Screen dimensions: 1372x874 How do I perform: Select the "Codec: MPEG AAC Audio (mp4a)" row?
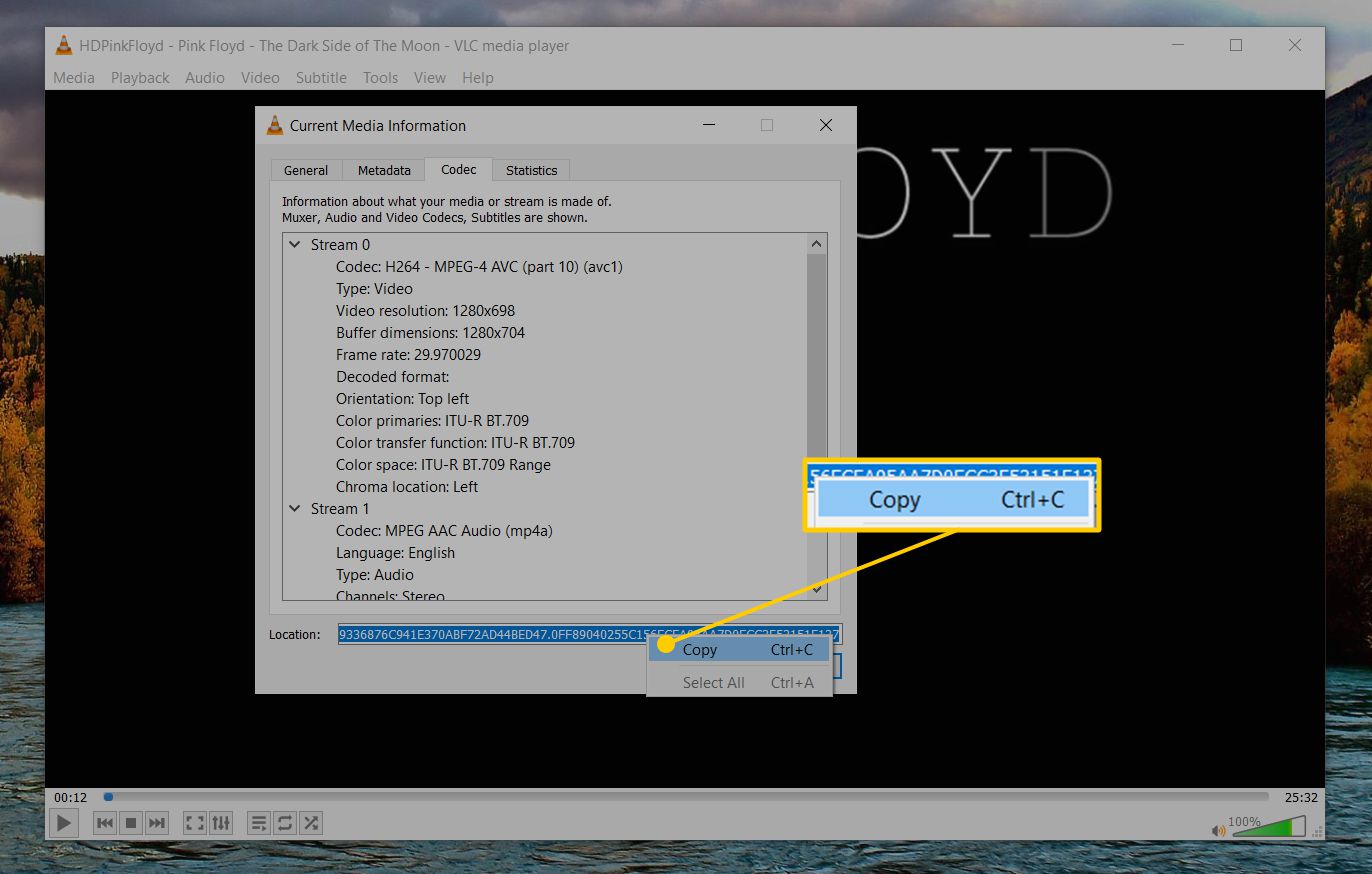click(444, 530)
